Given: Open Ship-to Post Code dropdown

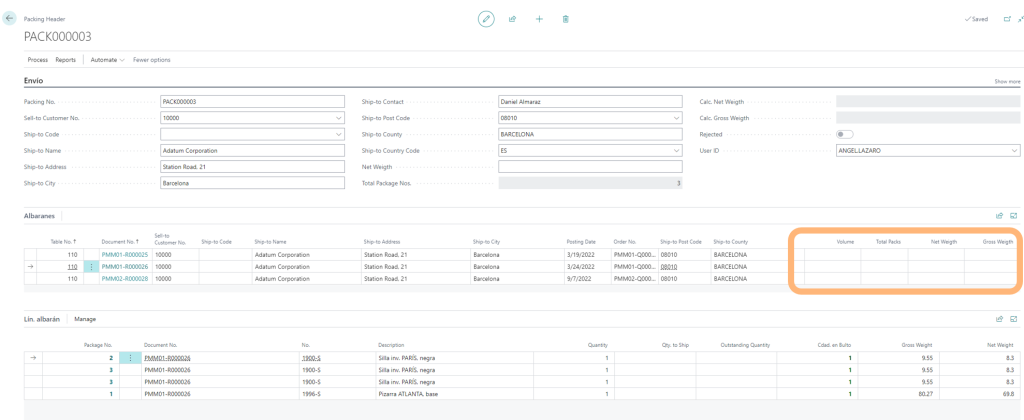Looking at the screenshot, I should click(677, 118).
